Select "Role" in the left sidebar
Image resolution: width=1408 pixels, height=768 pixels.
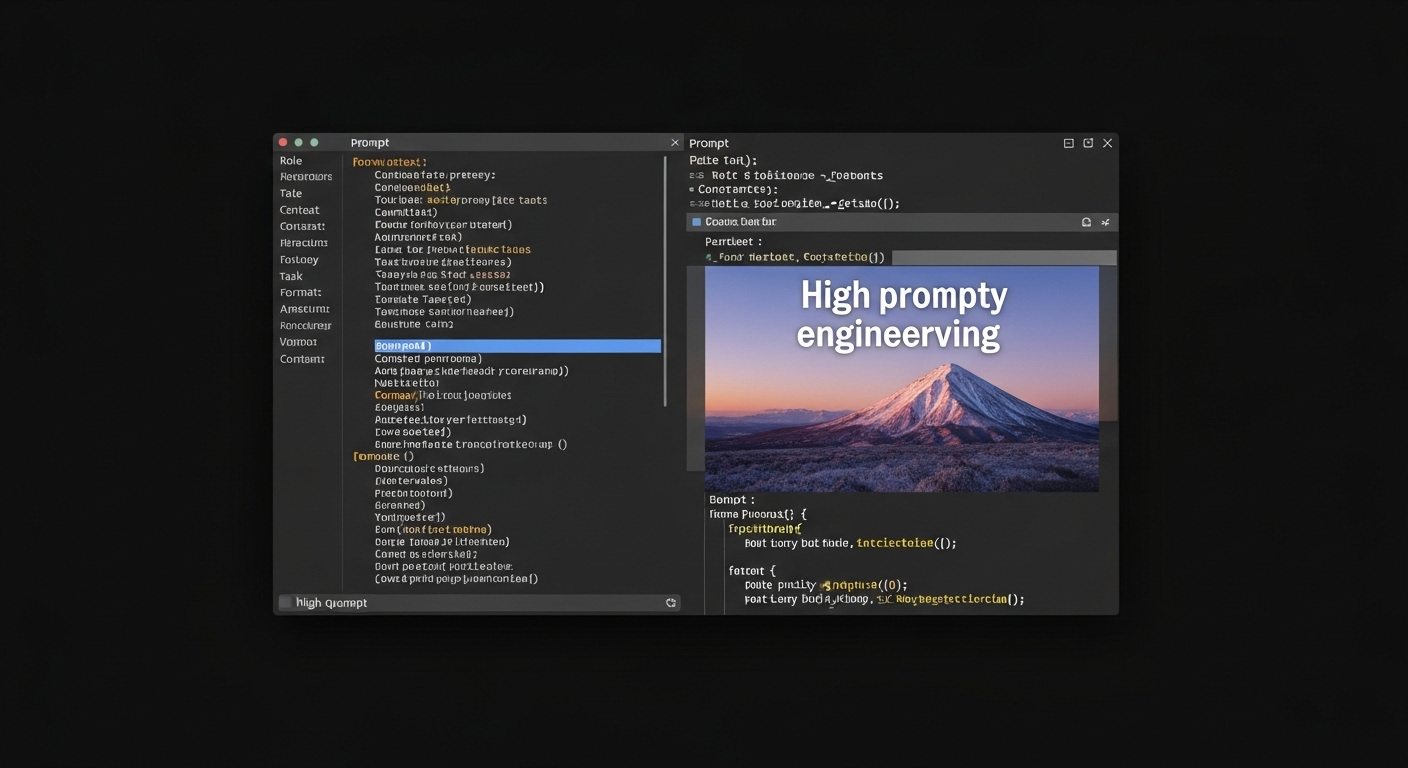pyautogui.click(x=291, y=160)
